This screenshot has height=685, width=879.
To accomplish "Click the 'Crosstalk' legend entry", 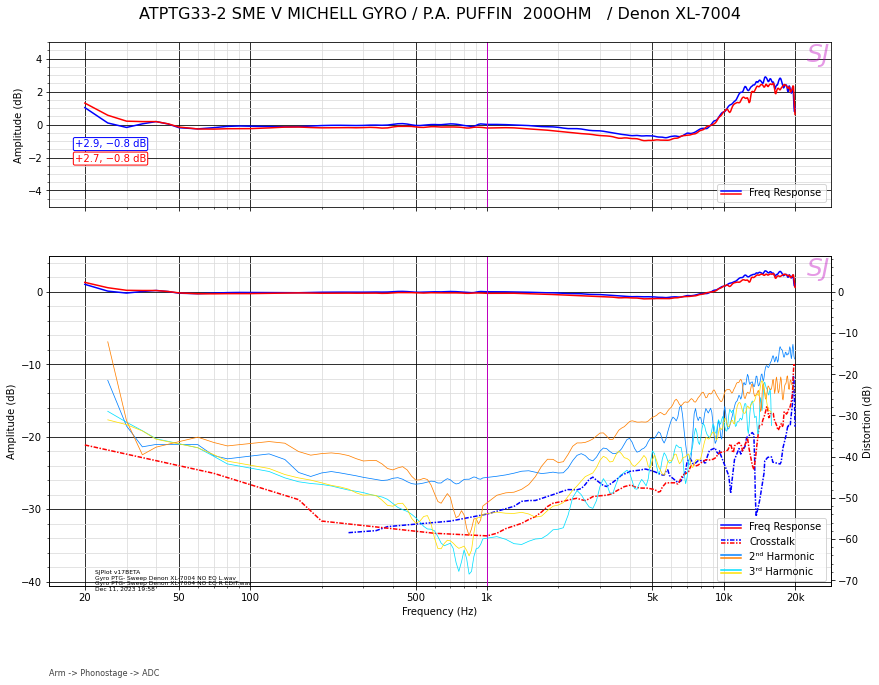I will pyautogui.click(x=772, y=541).
